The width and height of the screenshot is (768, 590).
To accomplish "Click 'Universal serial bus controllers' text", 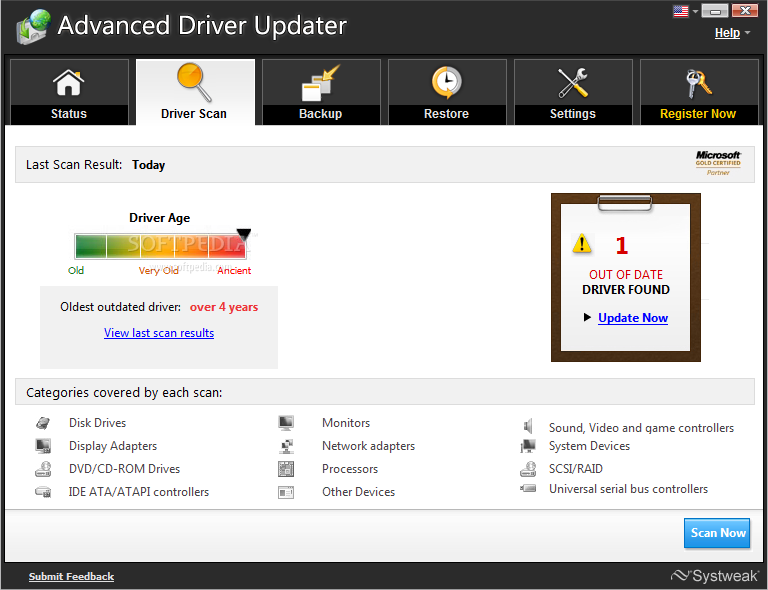I will coord(628,489).
